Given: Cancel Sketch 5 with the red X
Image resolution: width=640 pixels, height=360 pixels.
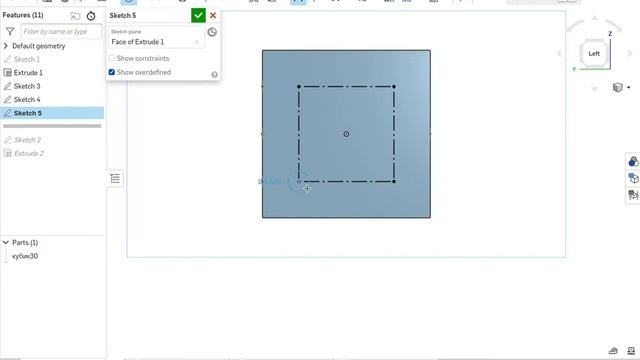Looking at the screenshot, I should pyautogui.click(x=213, y=16).
